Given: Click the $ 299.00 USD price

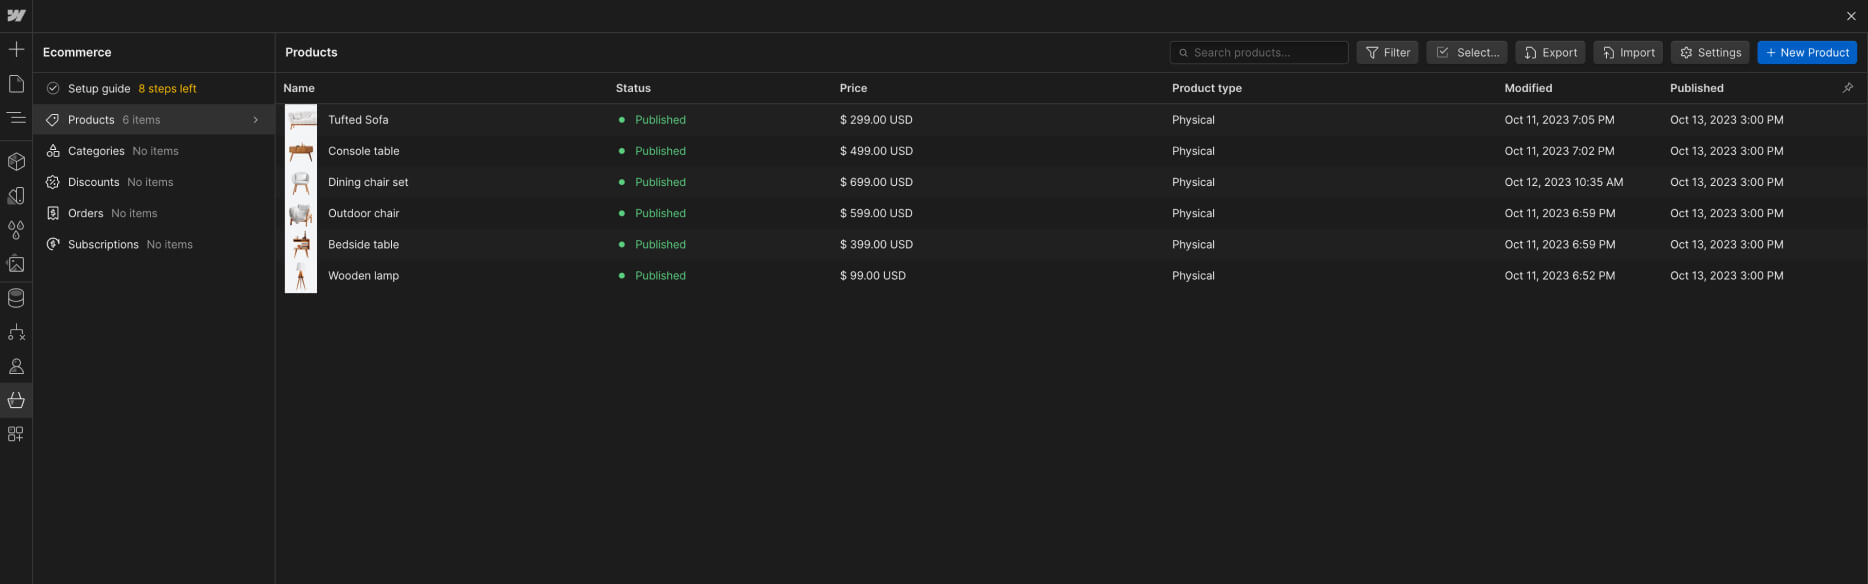Looking at the screenshot, I should point(876,120).
